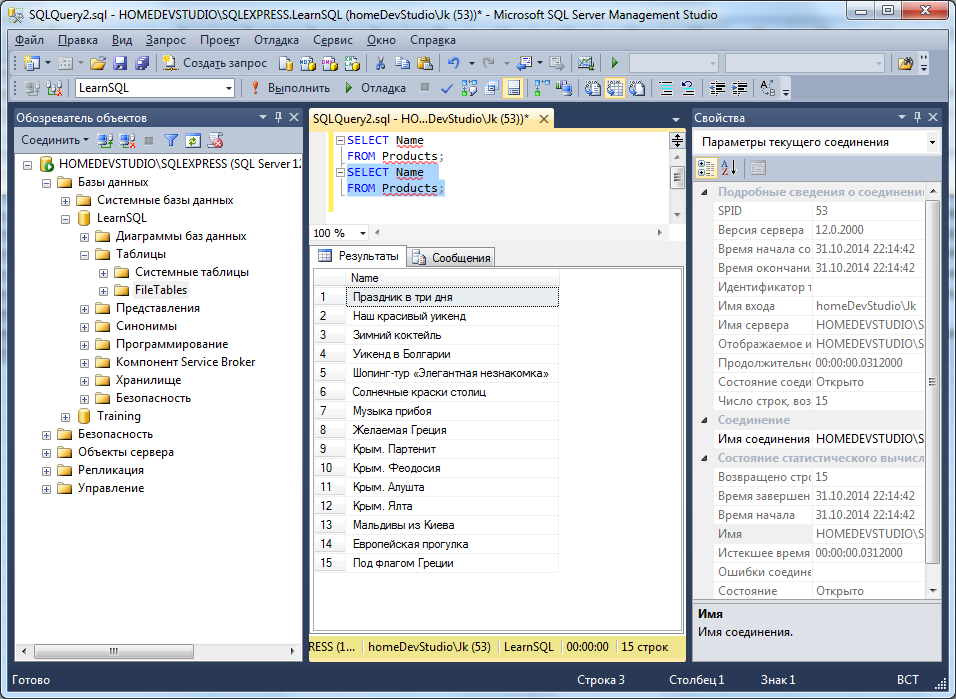
Task: Click the split editor handle above the scrollbar
Action: click(677, 141)
